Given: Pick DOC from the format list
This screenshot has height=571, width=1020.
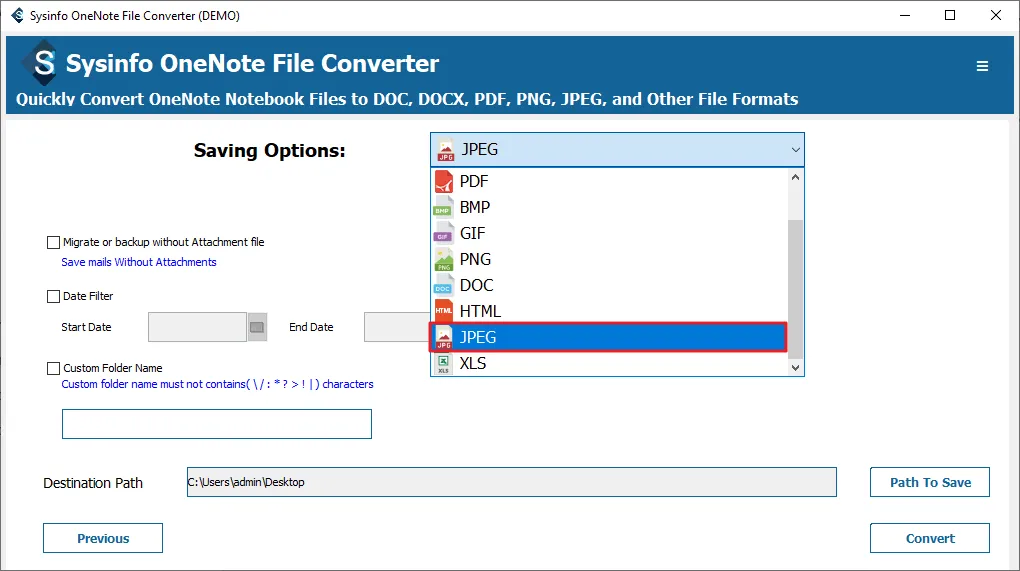Looking at the screenshot, I should tap(609, 286).
